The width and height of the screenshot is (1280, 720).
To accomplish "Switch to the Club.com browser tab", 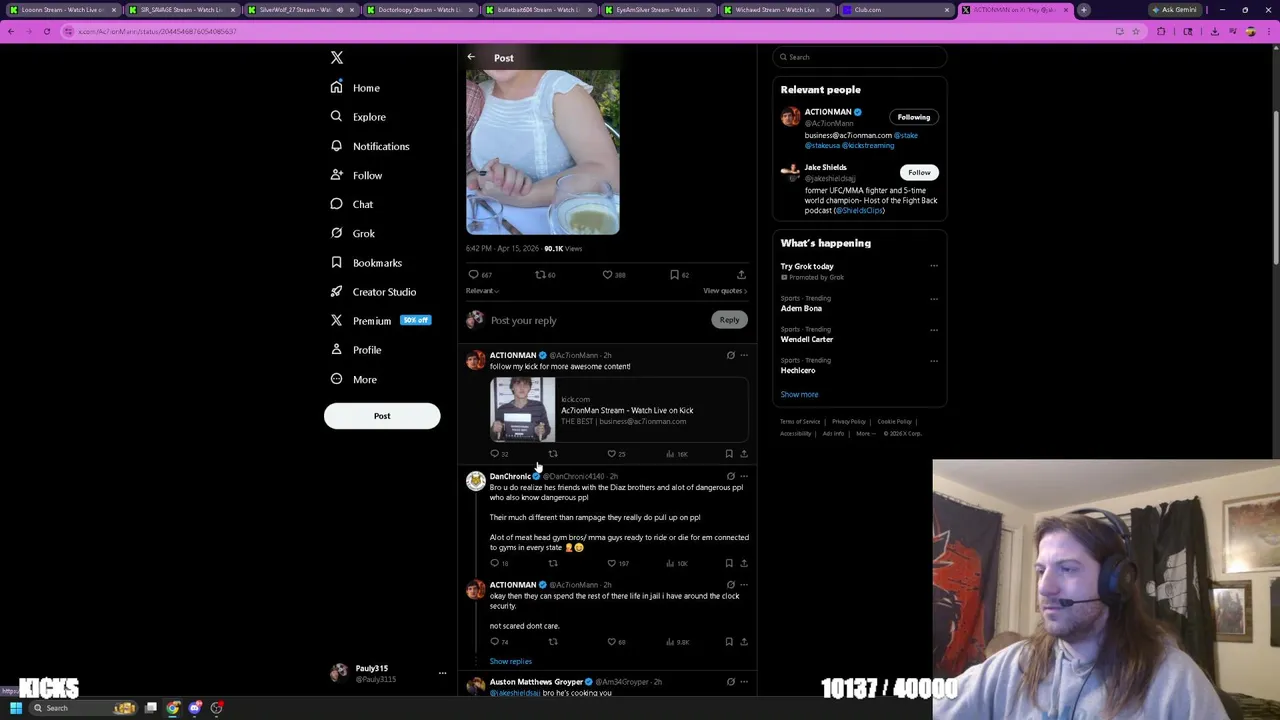I will click(x=895, y=10).
